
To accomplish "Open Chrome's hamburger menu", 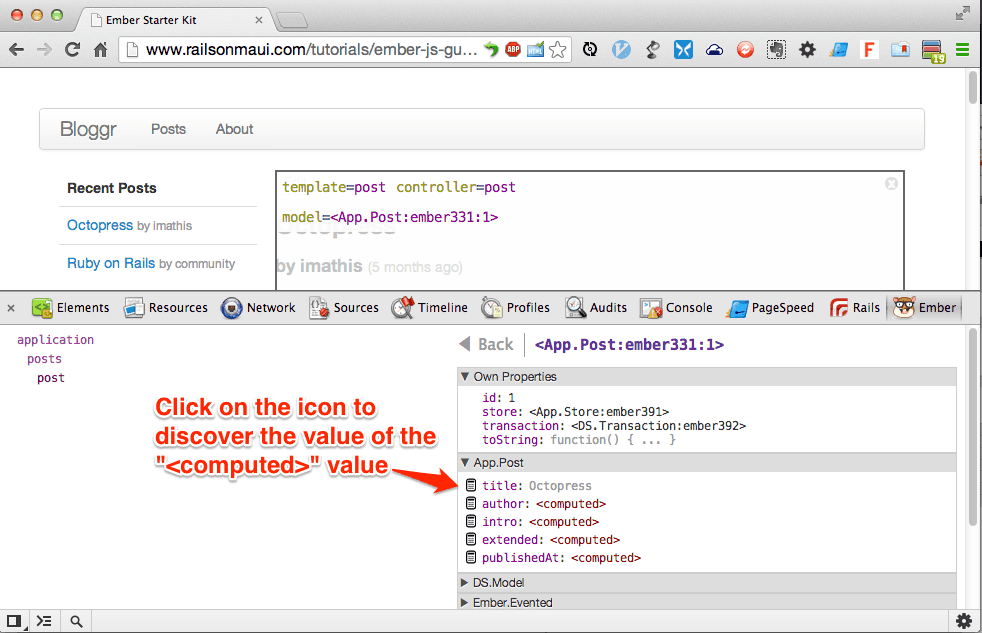I will pos(962,49).
